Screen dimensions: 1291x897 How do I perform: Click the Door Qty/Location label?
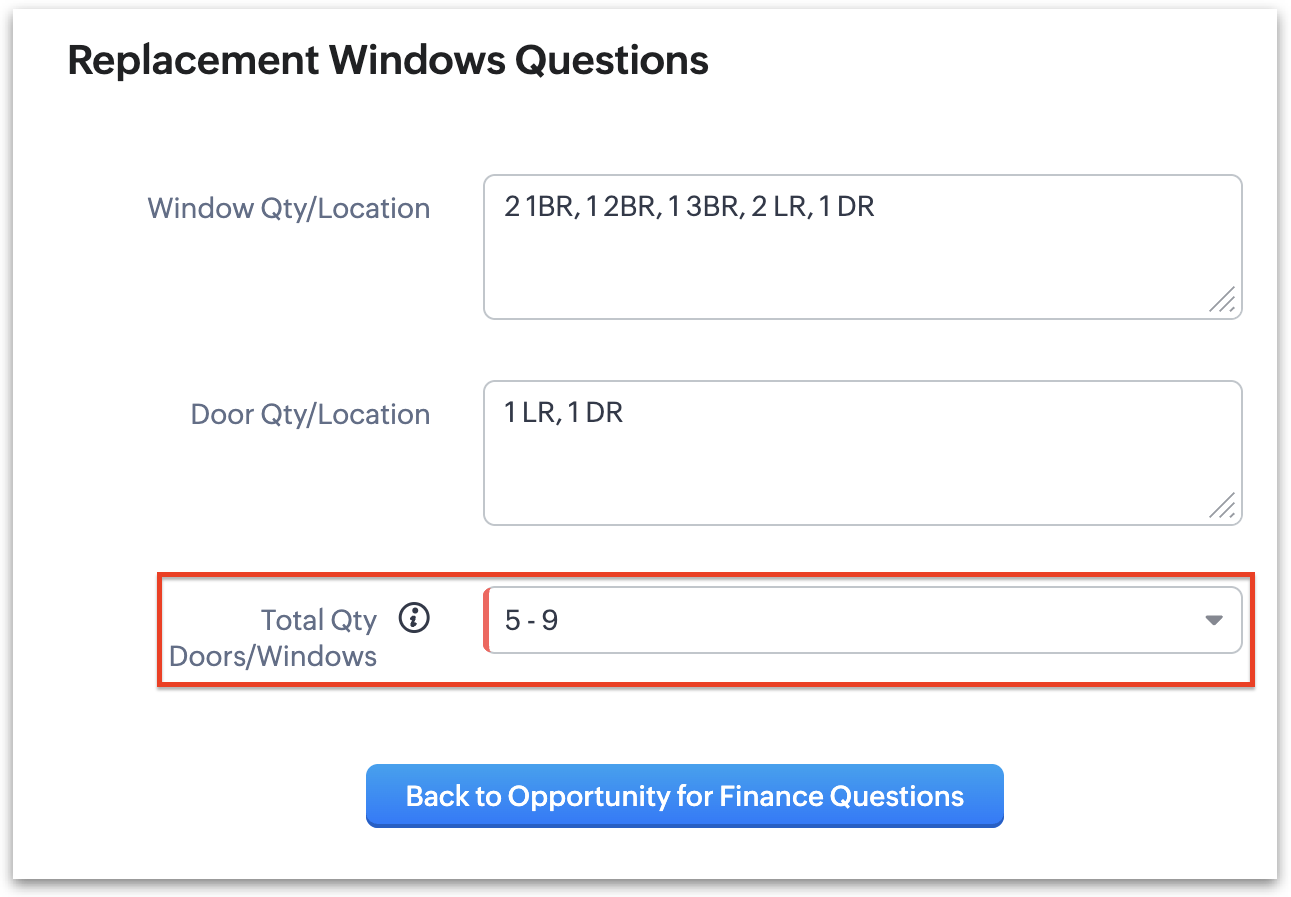click(310, 414)
